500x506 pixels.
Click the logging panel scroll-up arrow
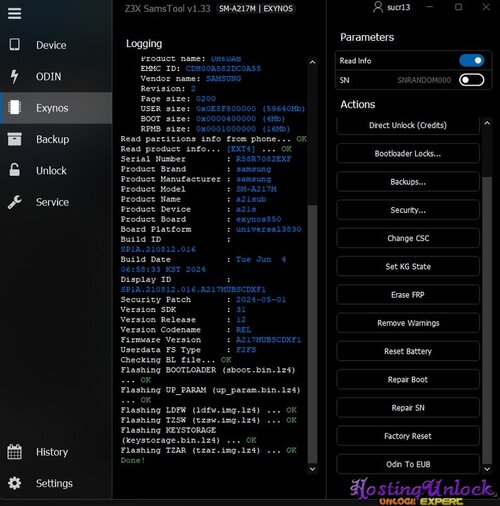click(312, 62)
